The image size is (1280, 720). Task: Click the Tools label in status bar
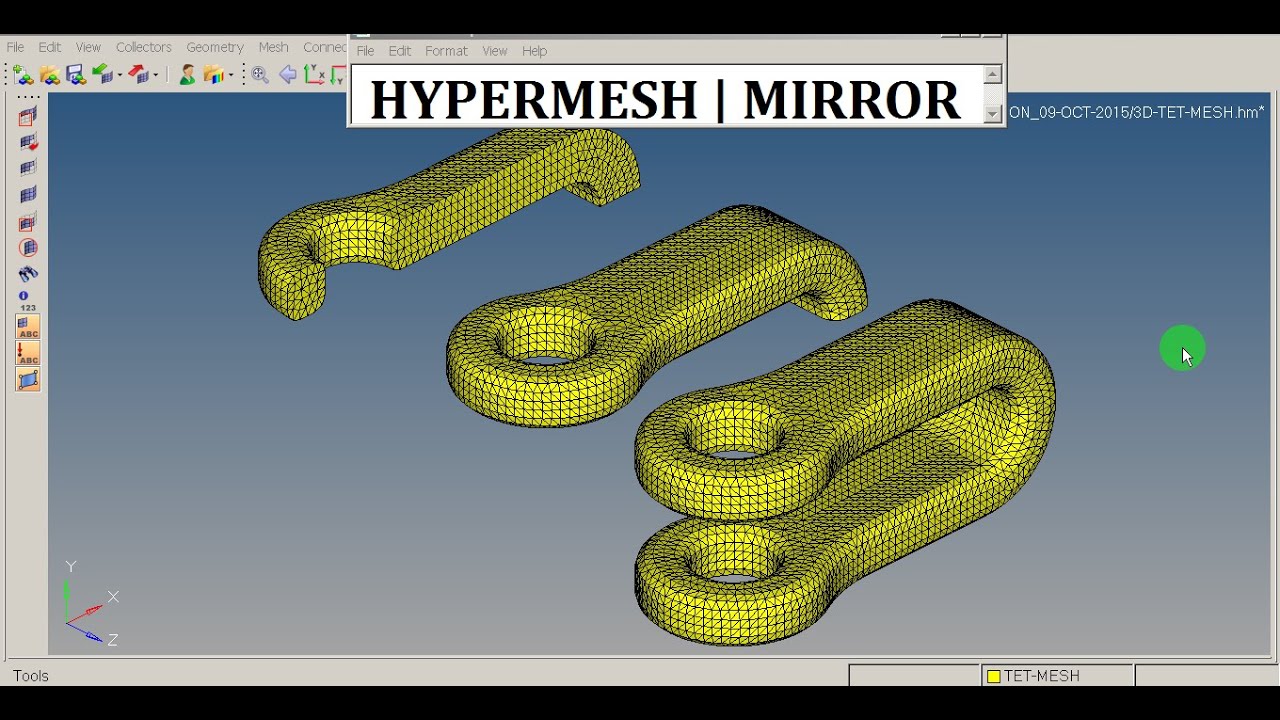pos(31,676)
